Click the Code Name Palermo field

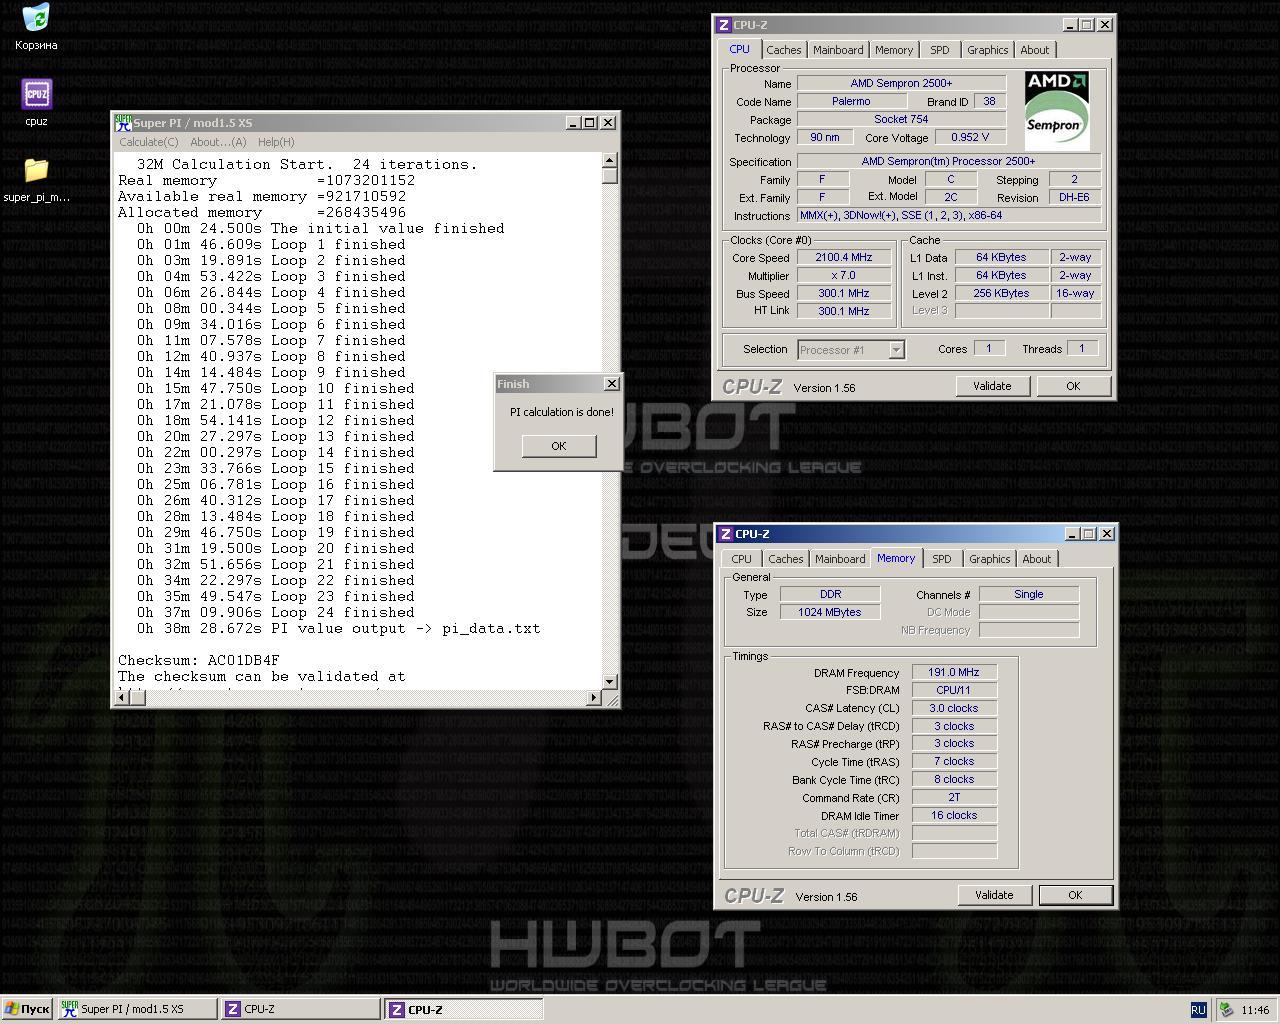[x=850, y=102]
